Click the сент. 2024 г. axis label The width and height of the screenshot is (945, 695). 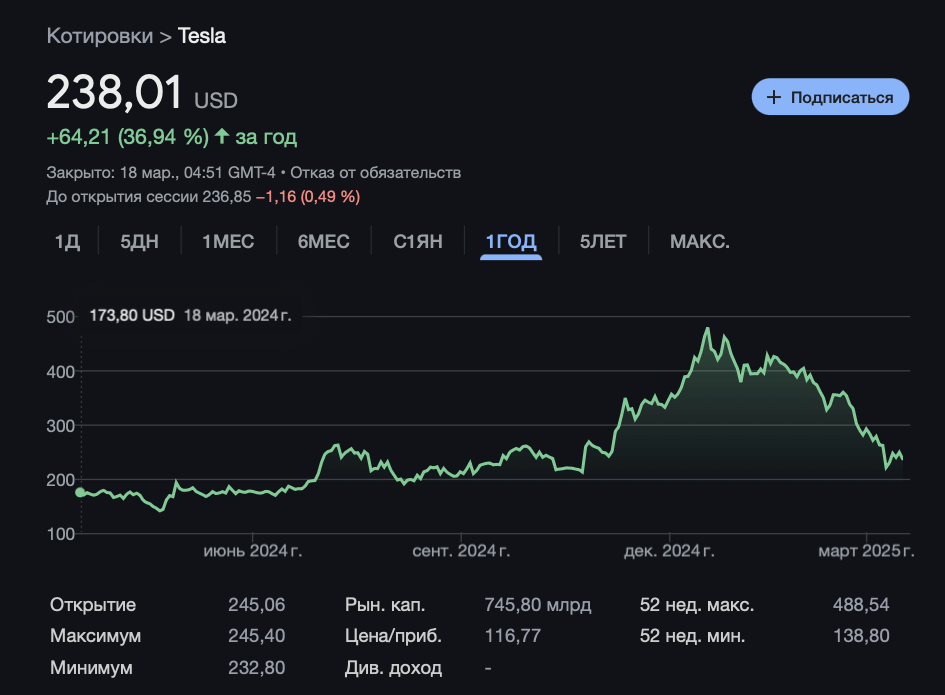pos(461,551)
